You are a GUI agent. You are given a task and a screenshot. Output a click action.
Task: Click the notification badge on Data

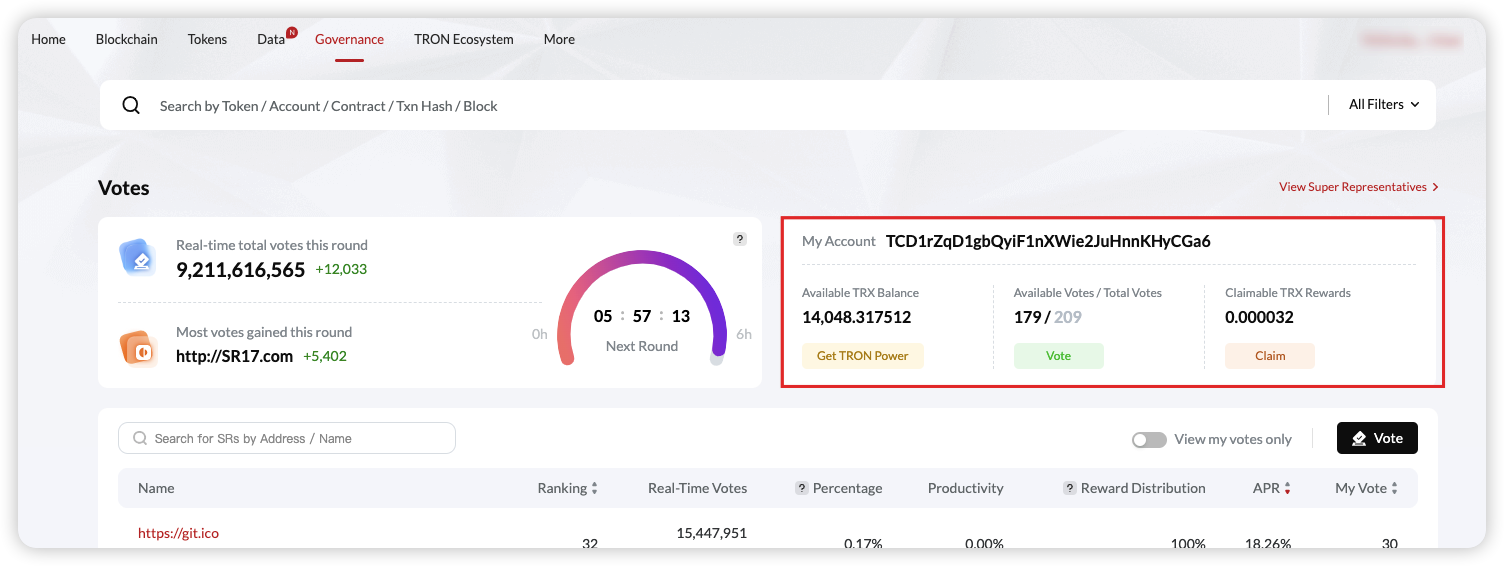point(291,32)
